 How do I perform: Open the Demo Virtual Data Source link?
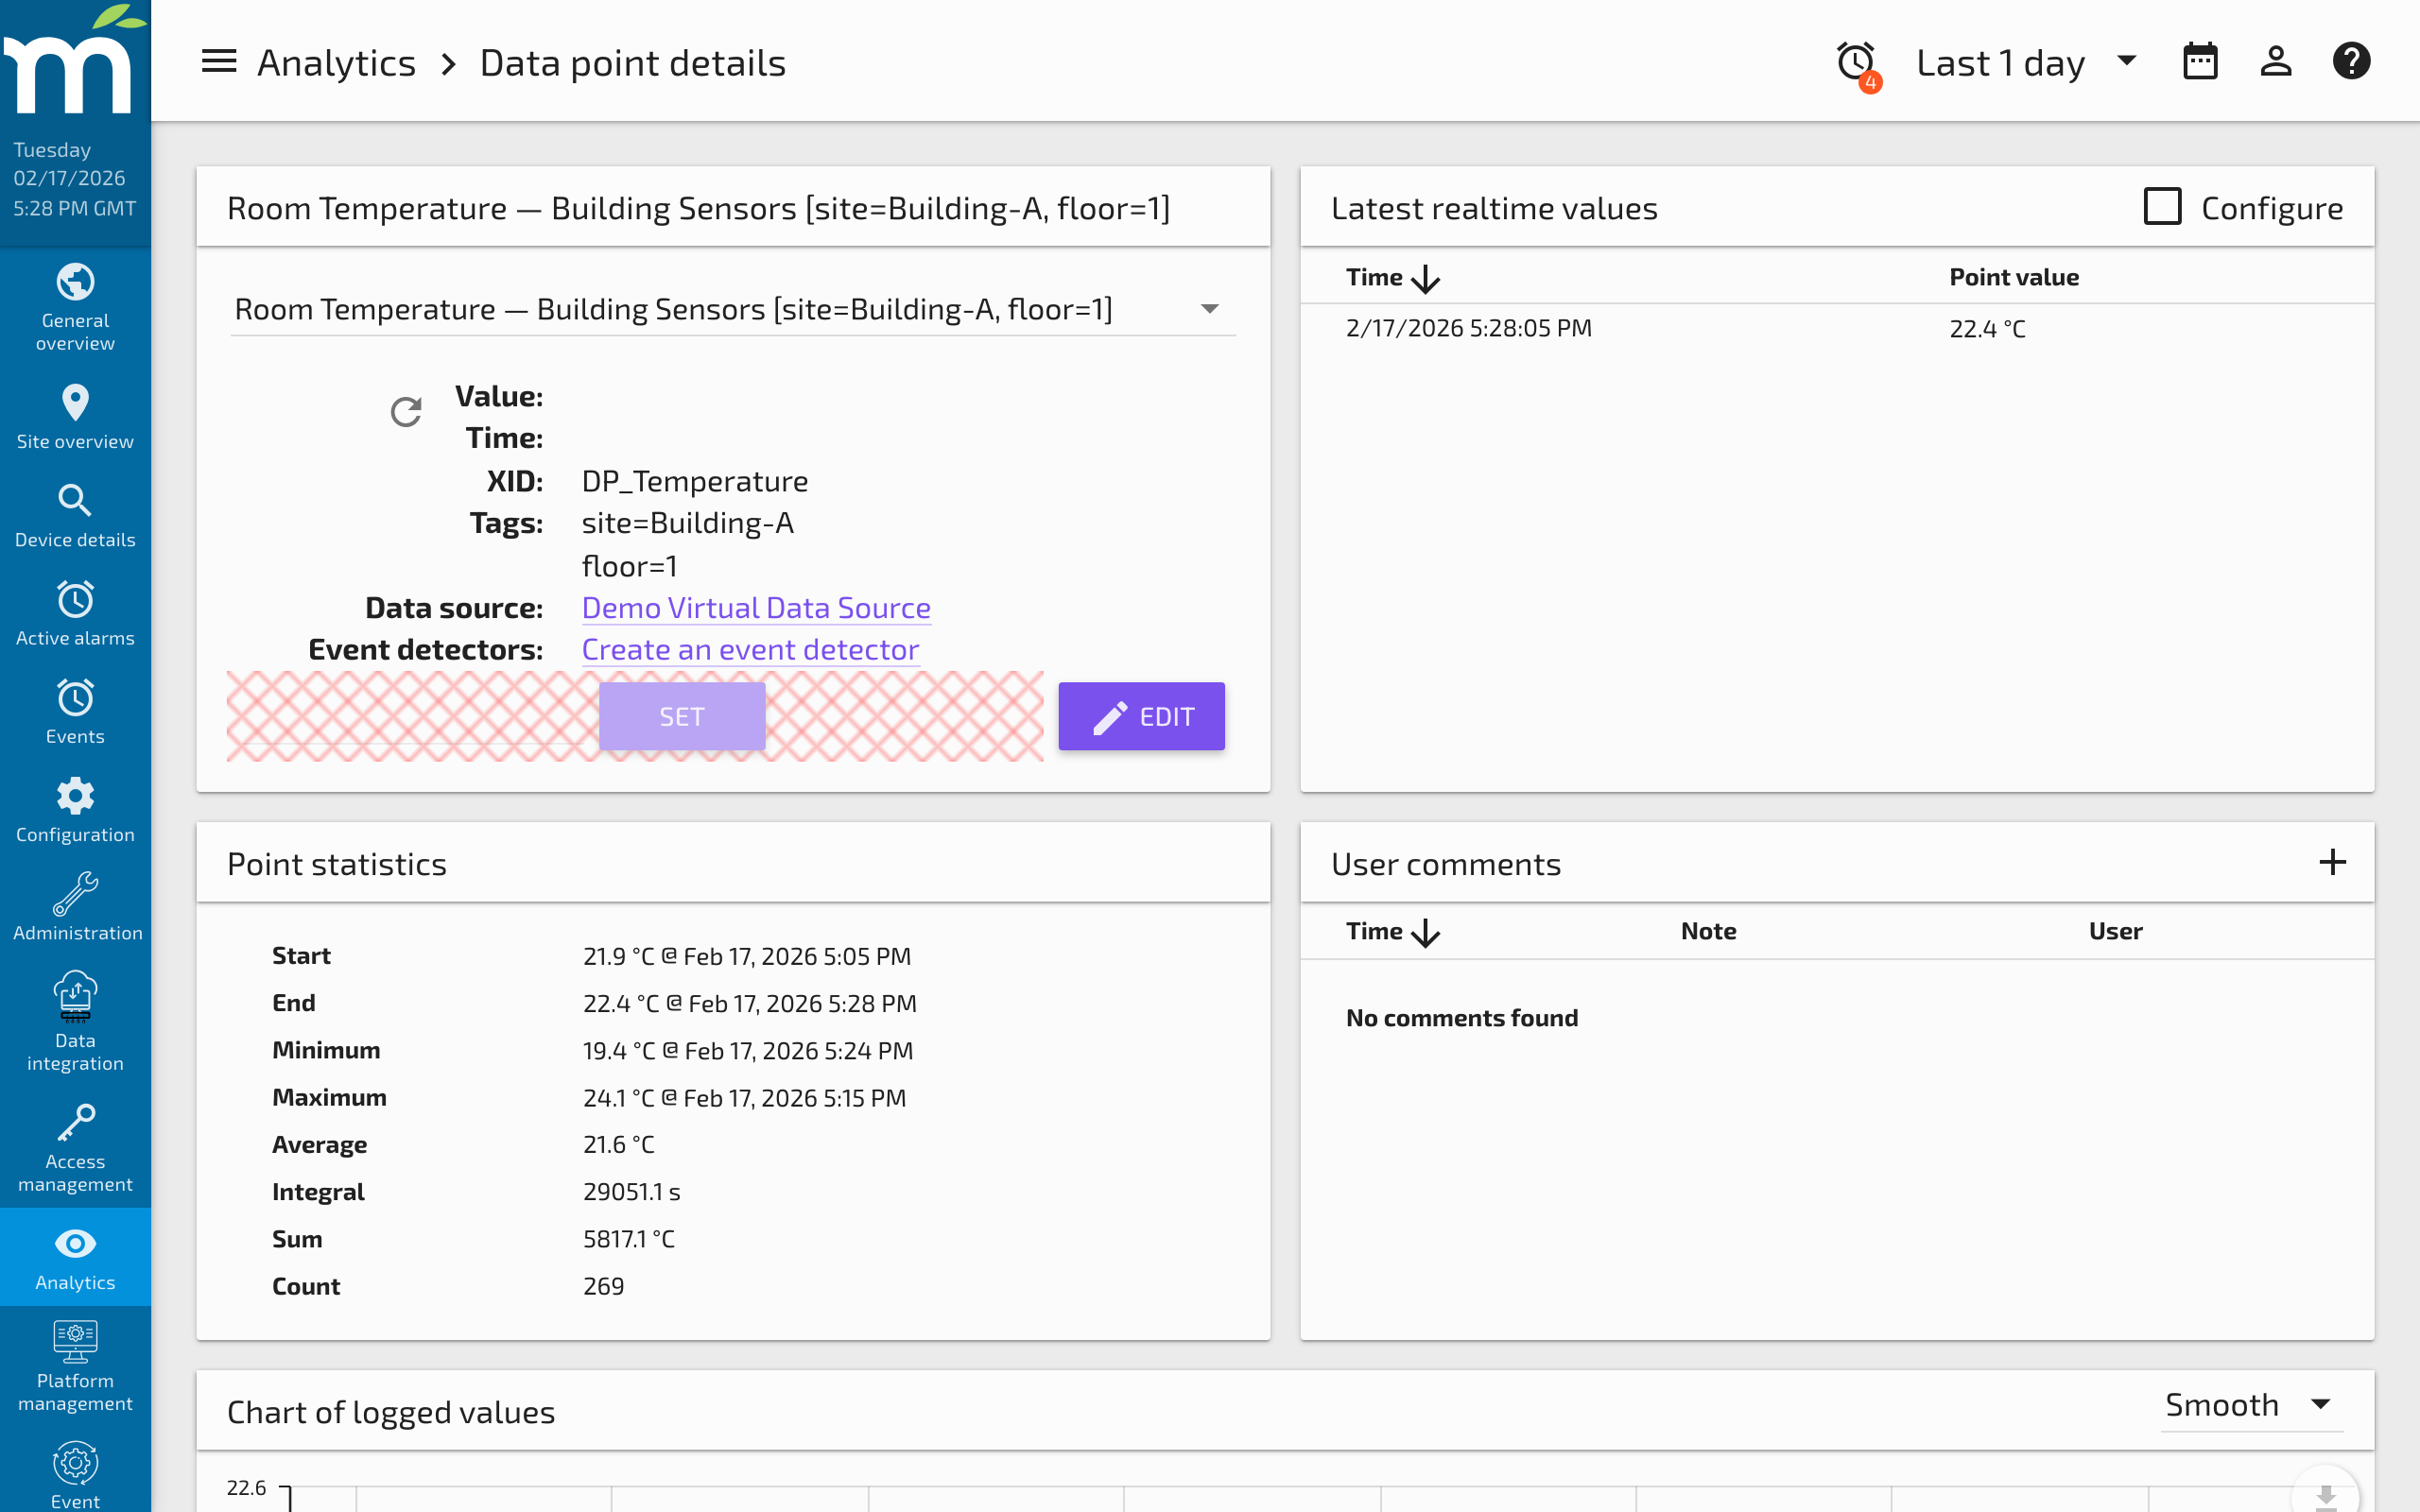click(x=755, y=607)
